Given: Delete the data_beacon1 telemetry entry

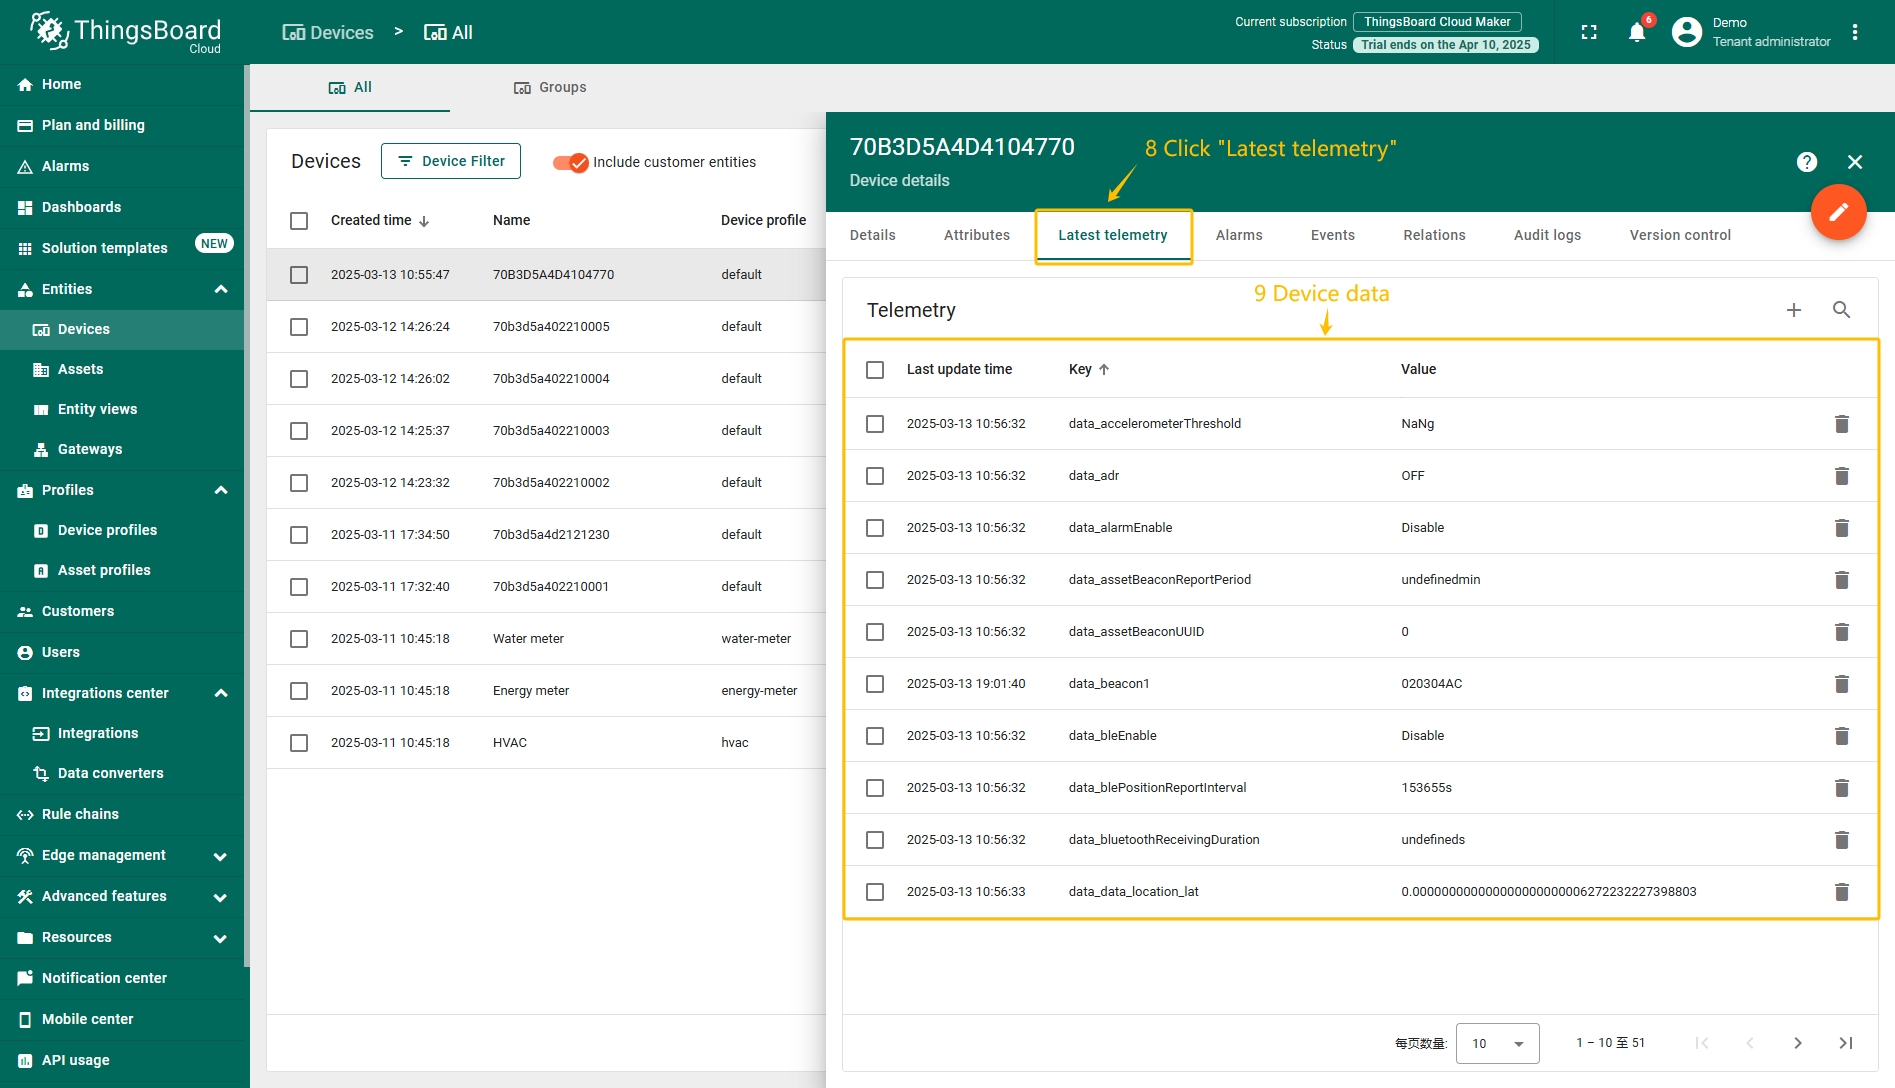Looking at the screenshot, I should (1841, 684).
